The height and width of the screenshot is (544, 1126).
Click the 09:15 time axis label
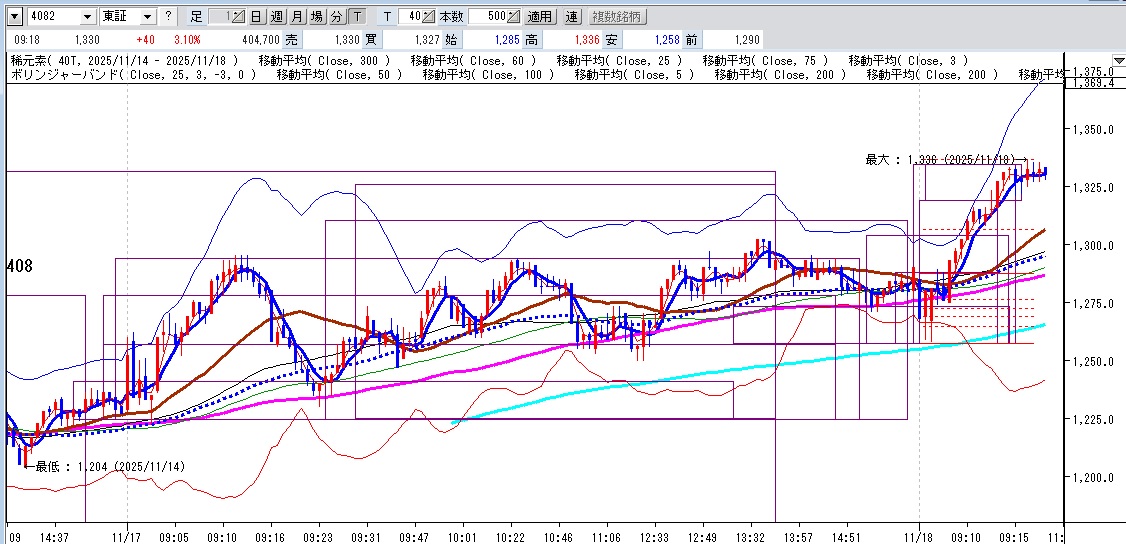(x=1014, y=536)
